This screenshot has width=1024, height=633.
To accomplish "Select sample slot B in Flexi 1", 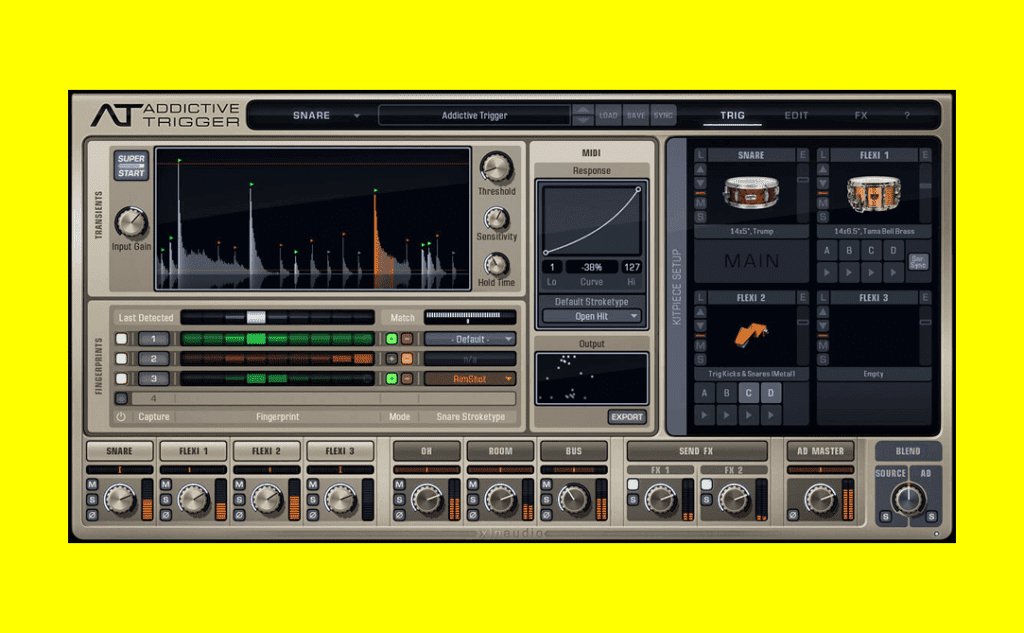I will (849, 250).
